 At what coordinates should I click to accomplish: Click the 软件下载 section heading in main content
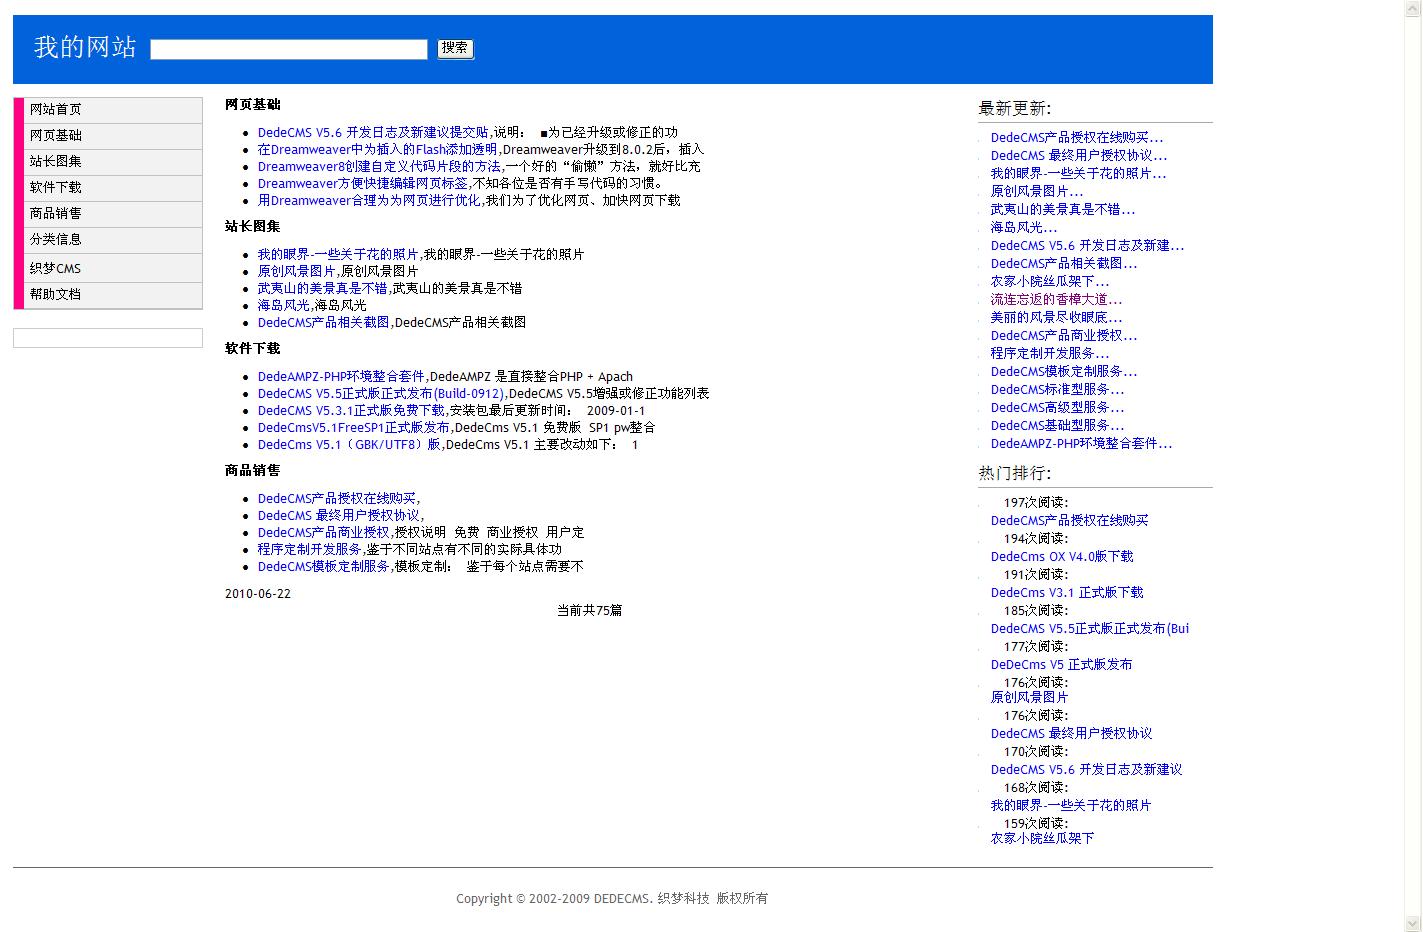253,348
